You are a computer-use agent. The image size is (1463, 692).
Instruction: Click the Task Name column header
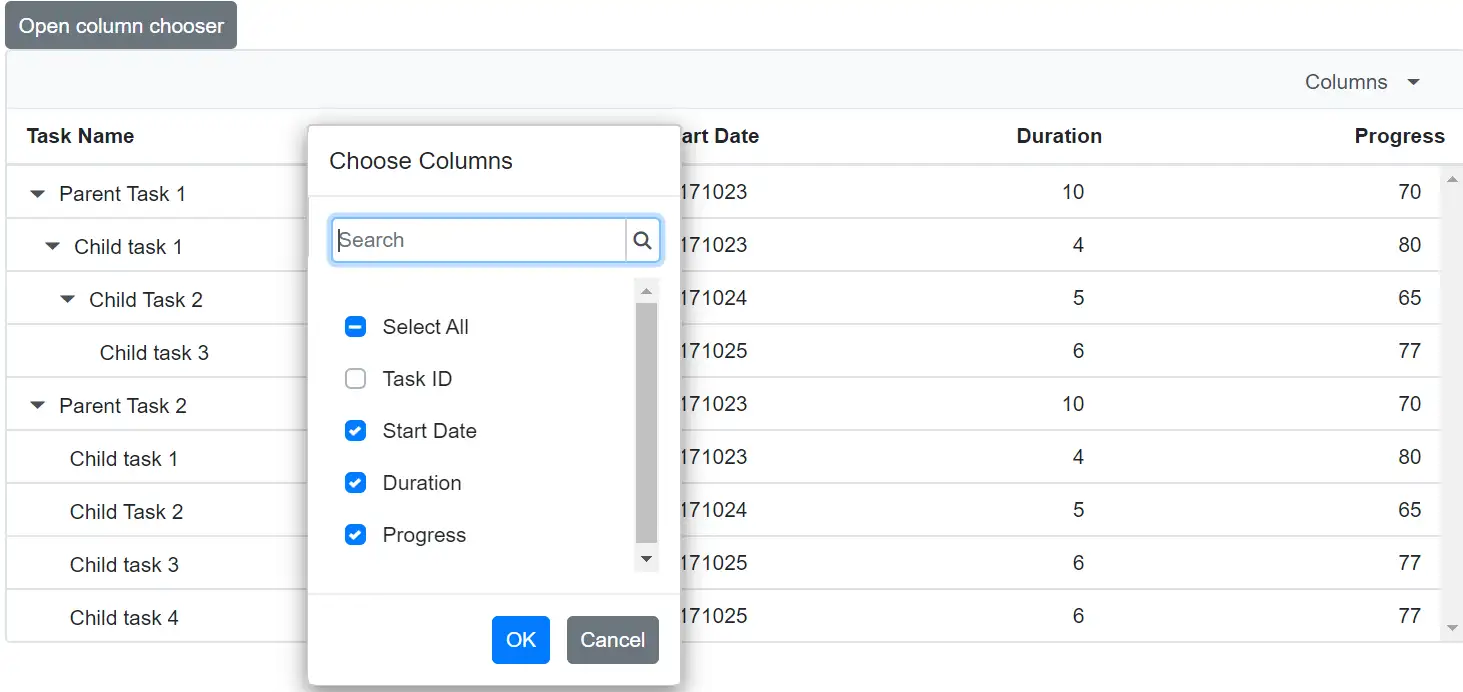80,136
